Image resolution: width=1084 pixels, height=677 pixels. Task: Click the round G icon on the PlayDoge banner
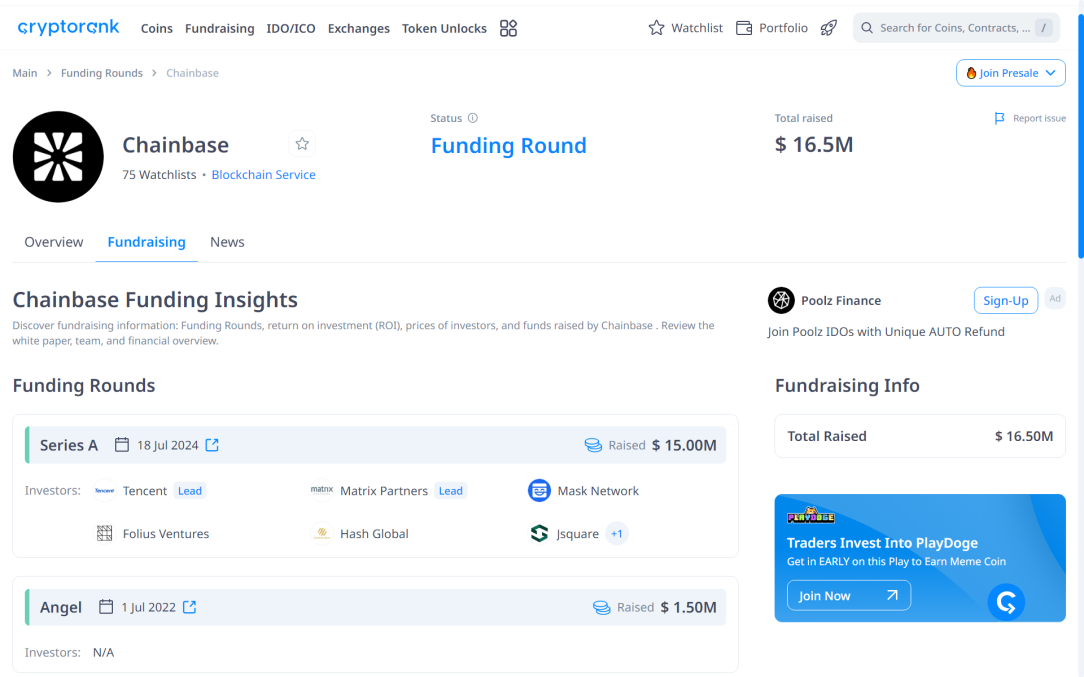[1006, 602]
